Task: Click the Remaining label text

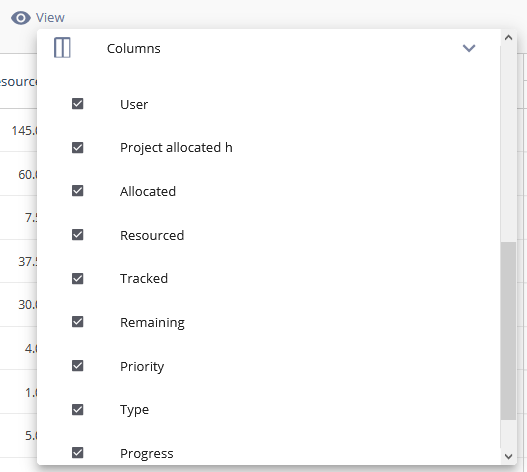Action: pos(152,323)
